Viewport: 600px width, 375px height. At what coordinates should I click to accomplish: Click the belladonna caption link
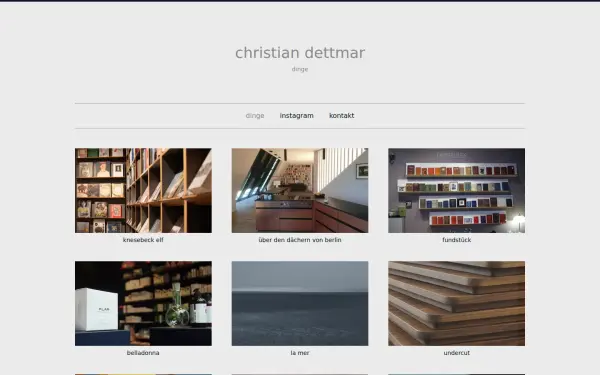[143, 353]
